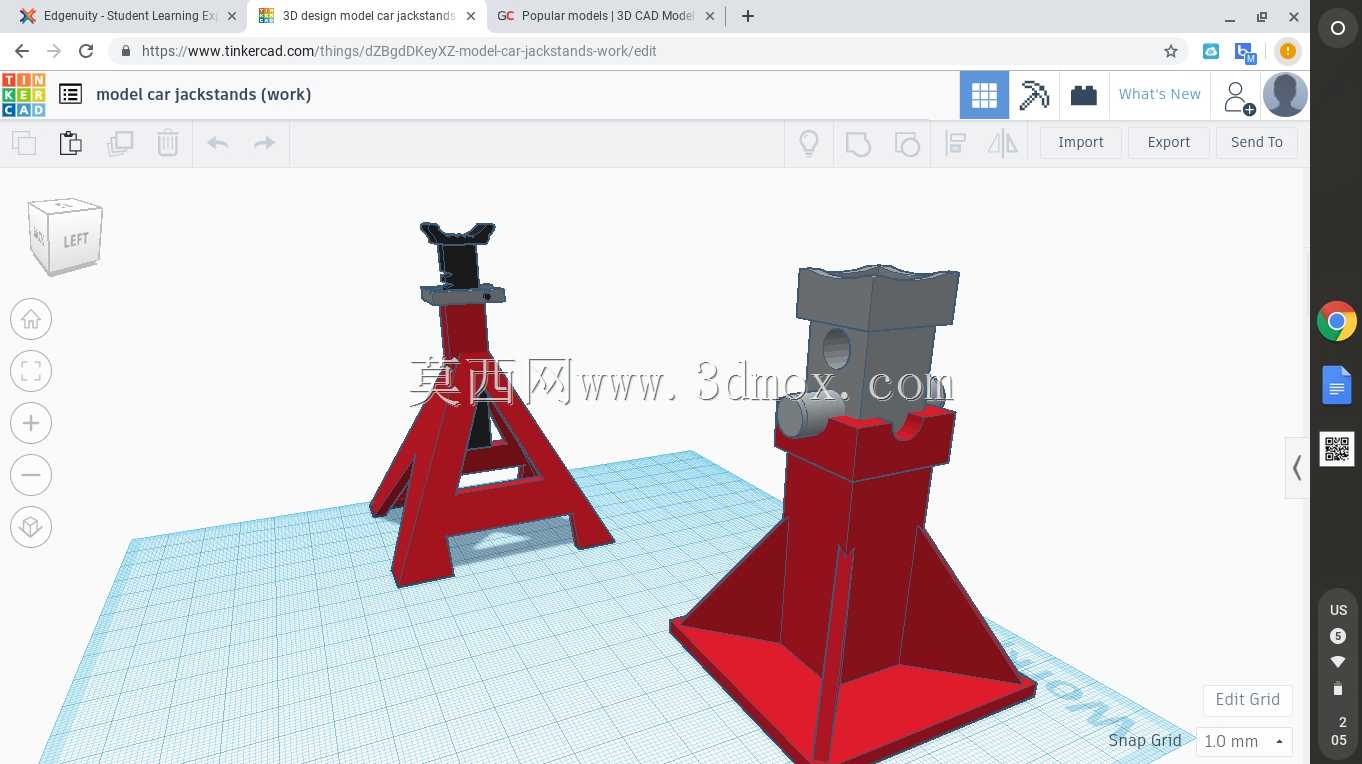The width and height of the screenshot is (1362, 764).
Task: Open a new browser tab
Action: pyautogui.click(x=748, y=16)
